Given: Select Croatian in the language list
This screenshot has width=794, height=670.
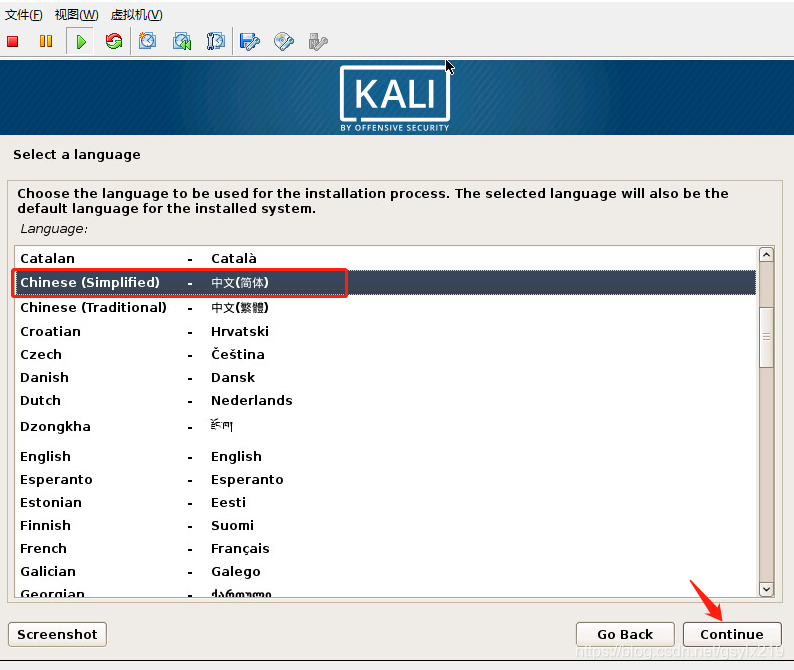Looking at the screenshot, I should [x=385, y=332].
